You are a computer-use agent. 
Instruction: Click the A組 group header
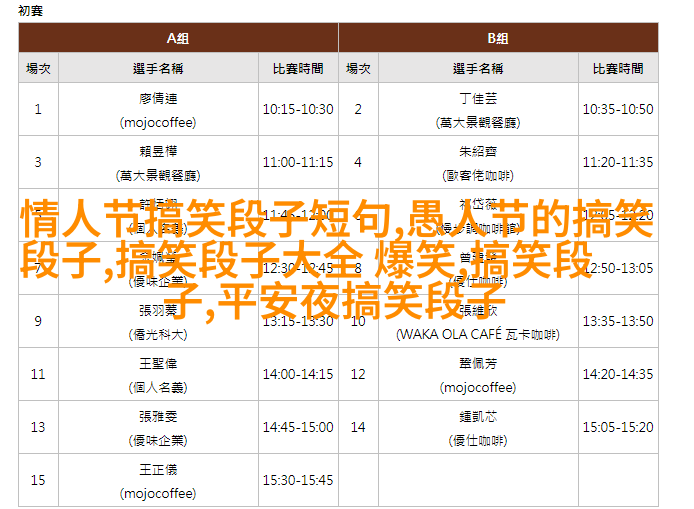(x=178, y=38)
